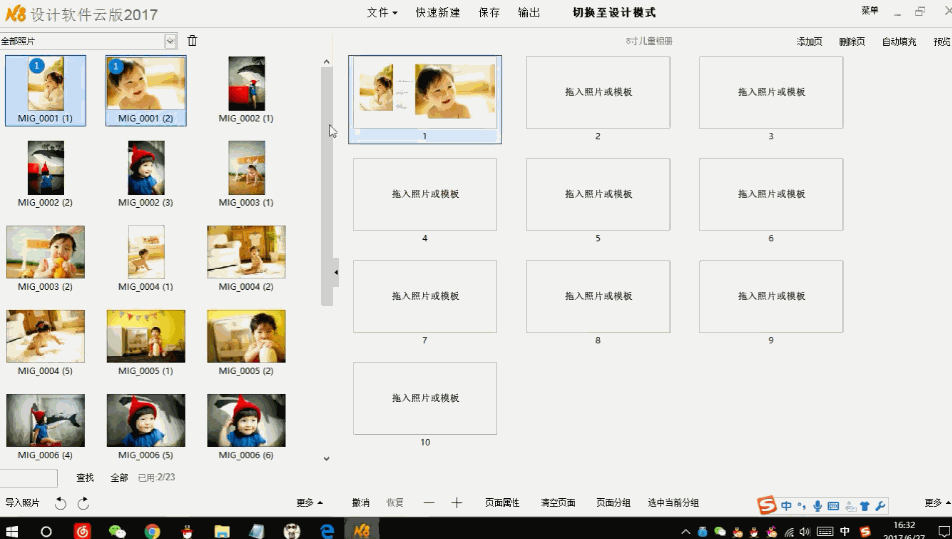
Task: Click 快速新建 in the top menu
Action: click(438, 13)
